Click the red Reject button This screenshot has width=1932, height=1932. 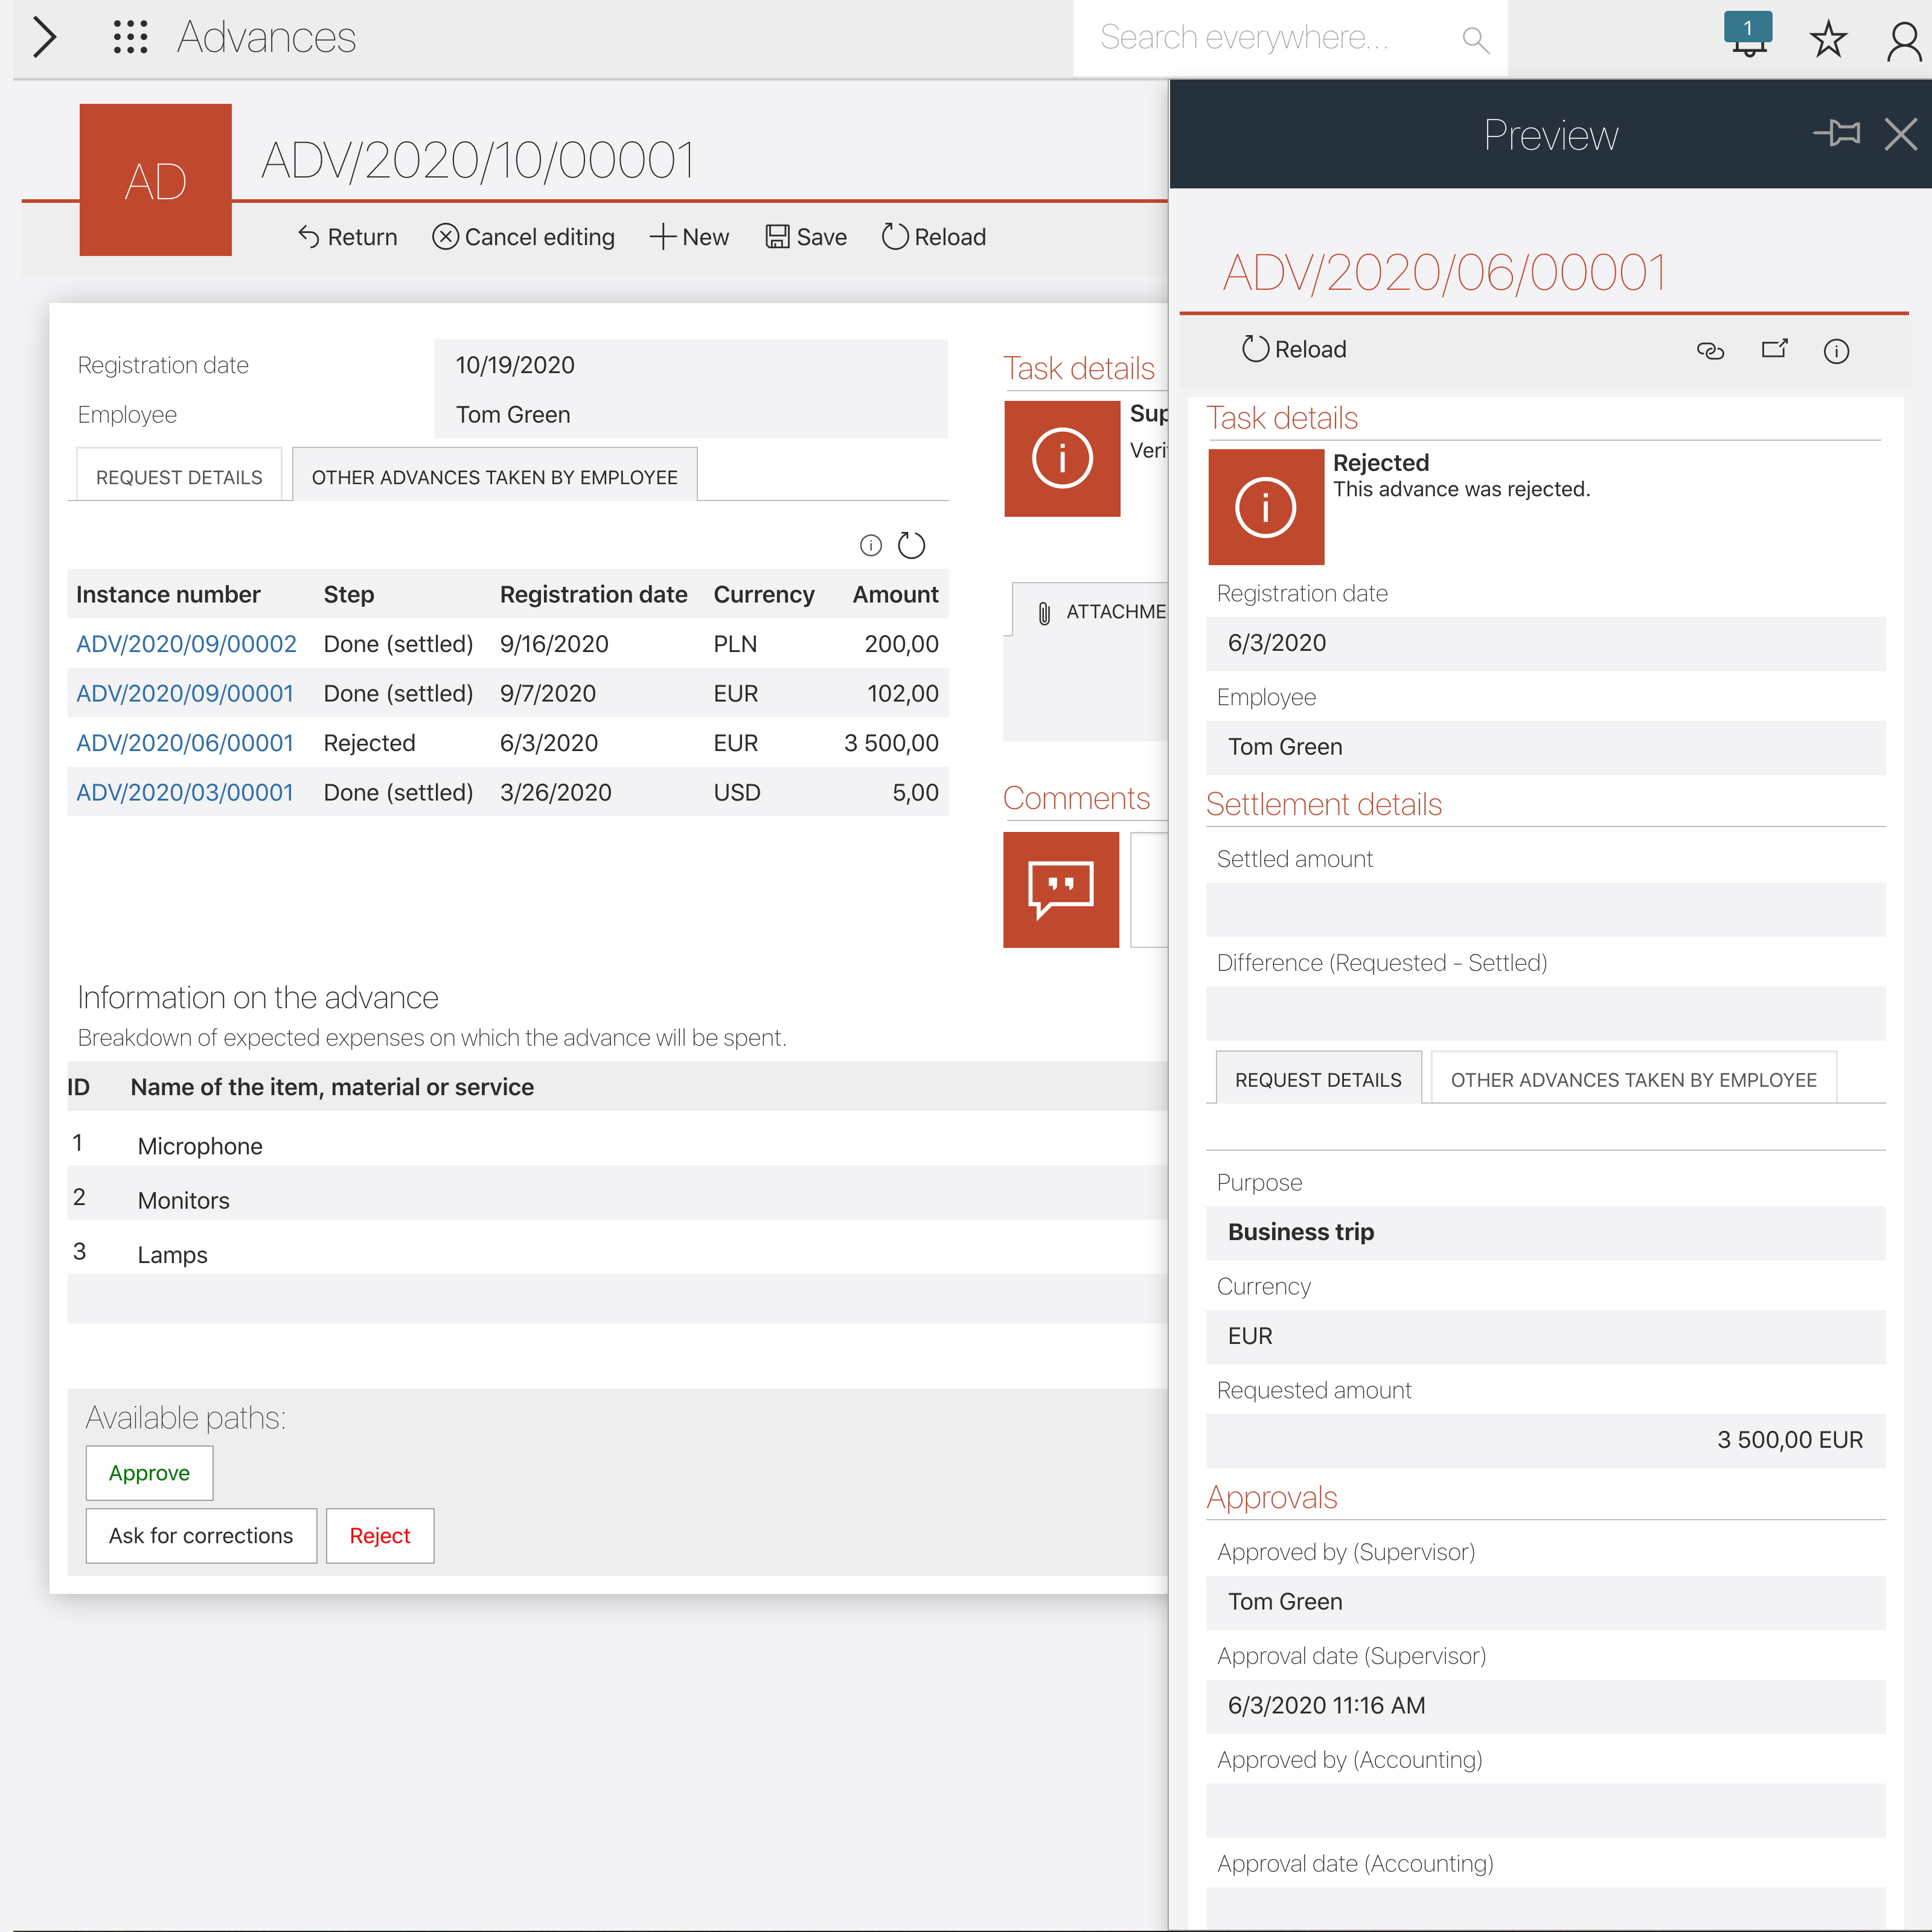coord(379,1536)
